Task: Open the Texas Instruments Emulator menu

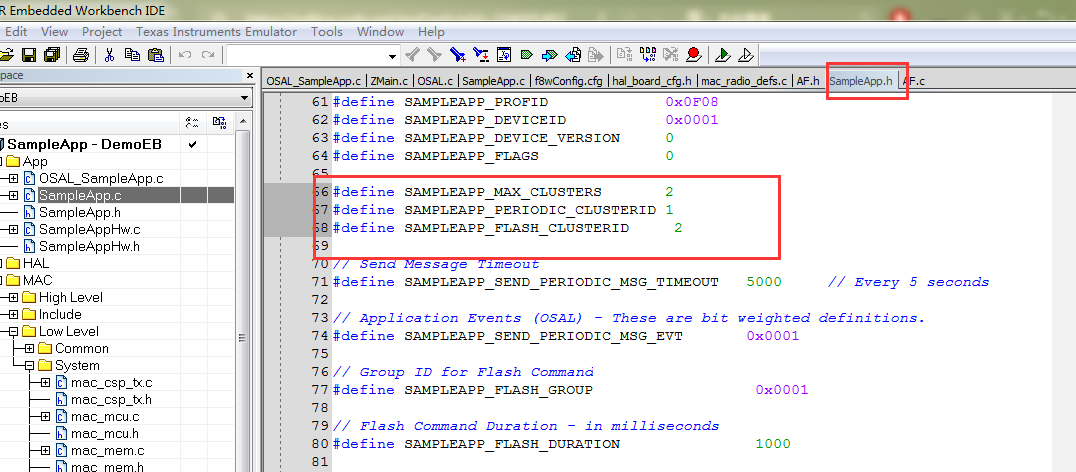Action: click(x=216, y=32)
